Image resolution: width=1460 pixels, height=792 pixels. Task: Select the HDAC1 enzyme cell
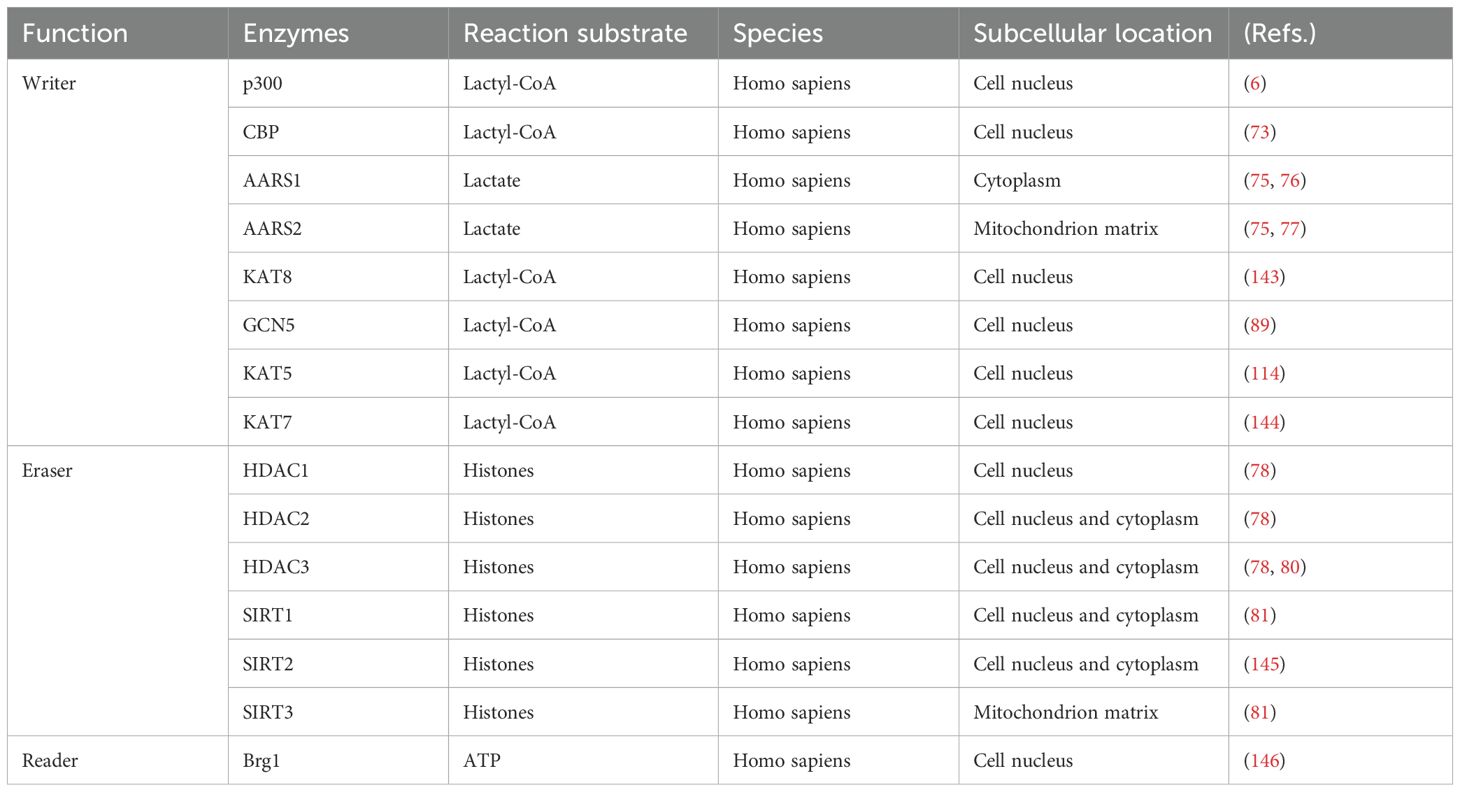[x=338, y=471]
